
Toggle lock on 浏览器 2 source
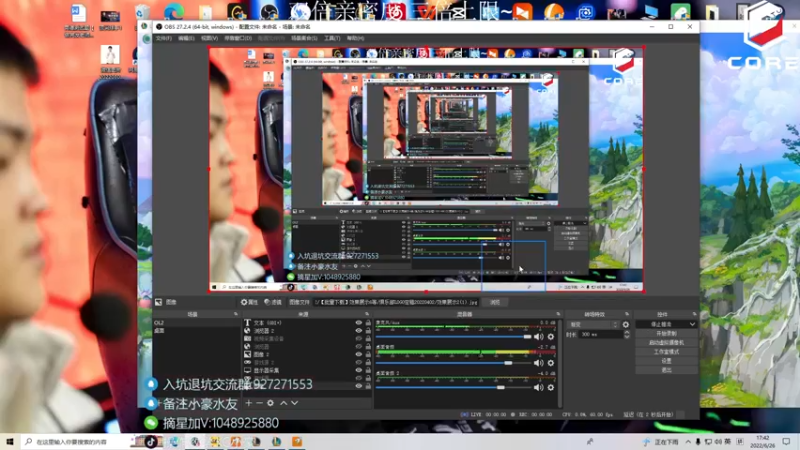[x=368, y=331]
